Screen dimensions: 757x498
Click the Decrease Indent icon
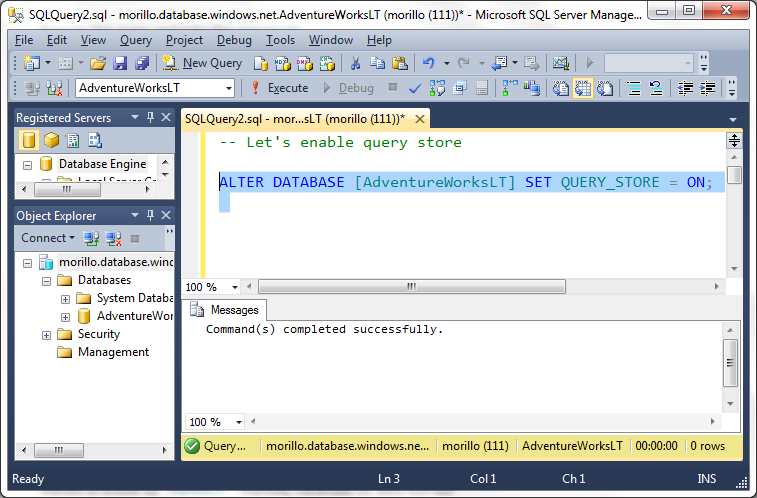pos(685,88)
